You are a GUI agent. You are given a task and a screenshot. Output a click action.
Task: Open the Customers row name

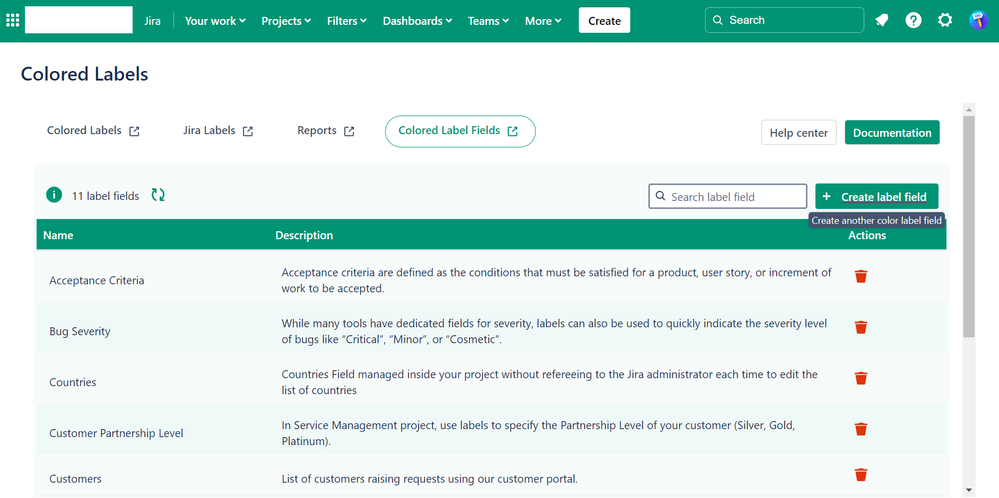(x=75, y=479)
